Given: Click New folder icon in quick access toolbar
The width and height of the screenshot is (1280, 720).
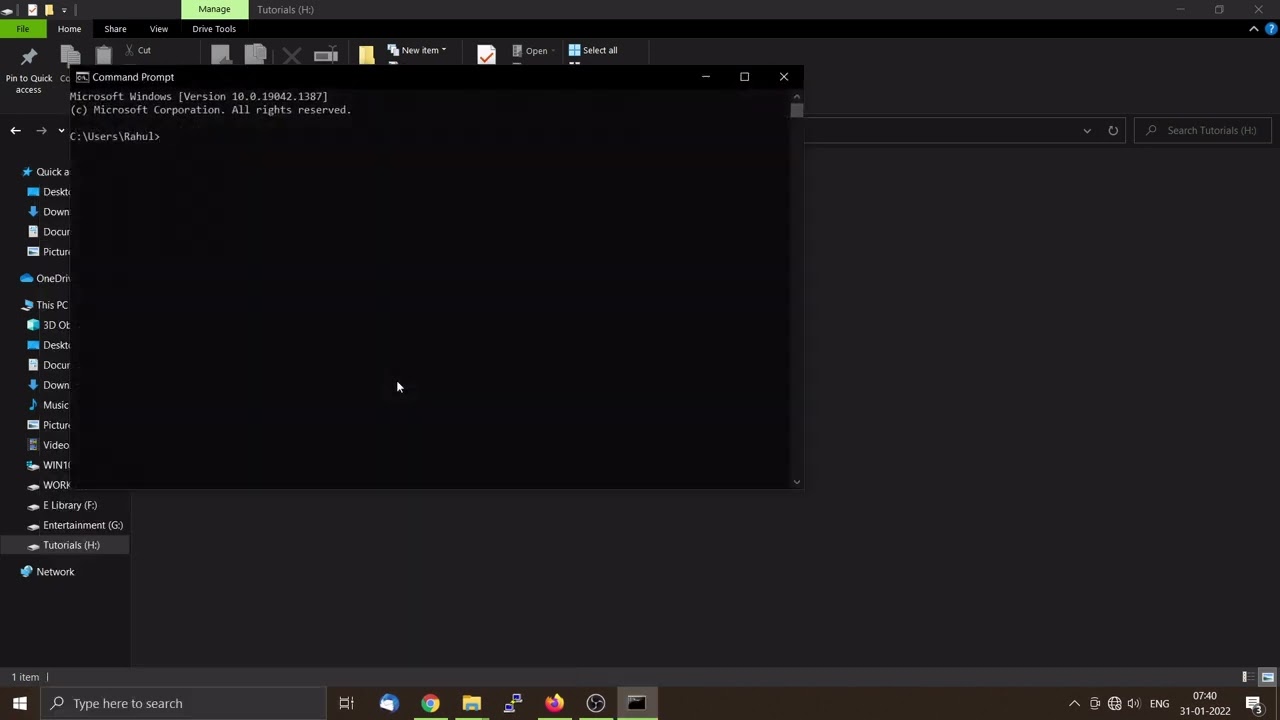Looking at the screenshot, I should tap(48, 10).
